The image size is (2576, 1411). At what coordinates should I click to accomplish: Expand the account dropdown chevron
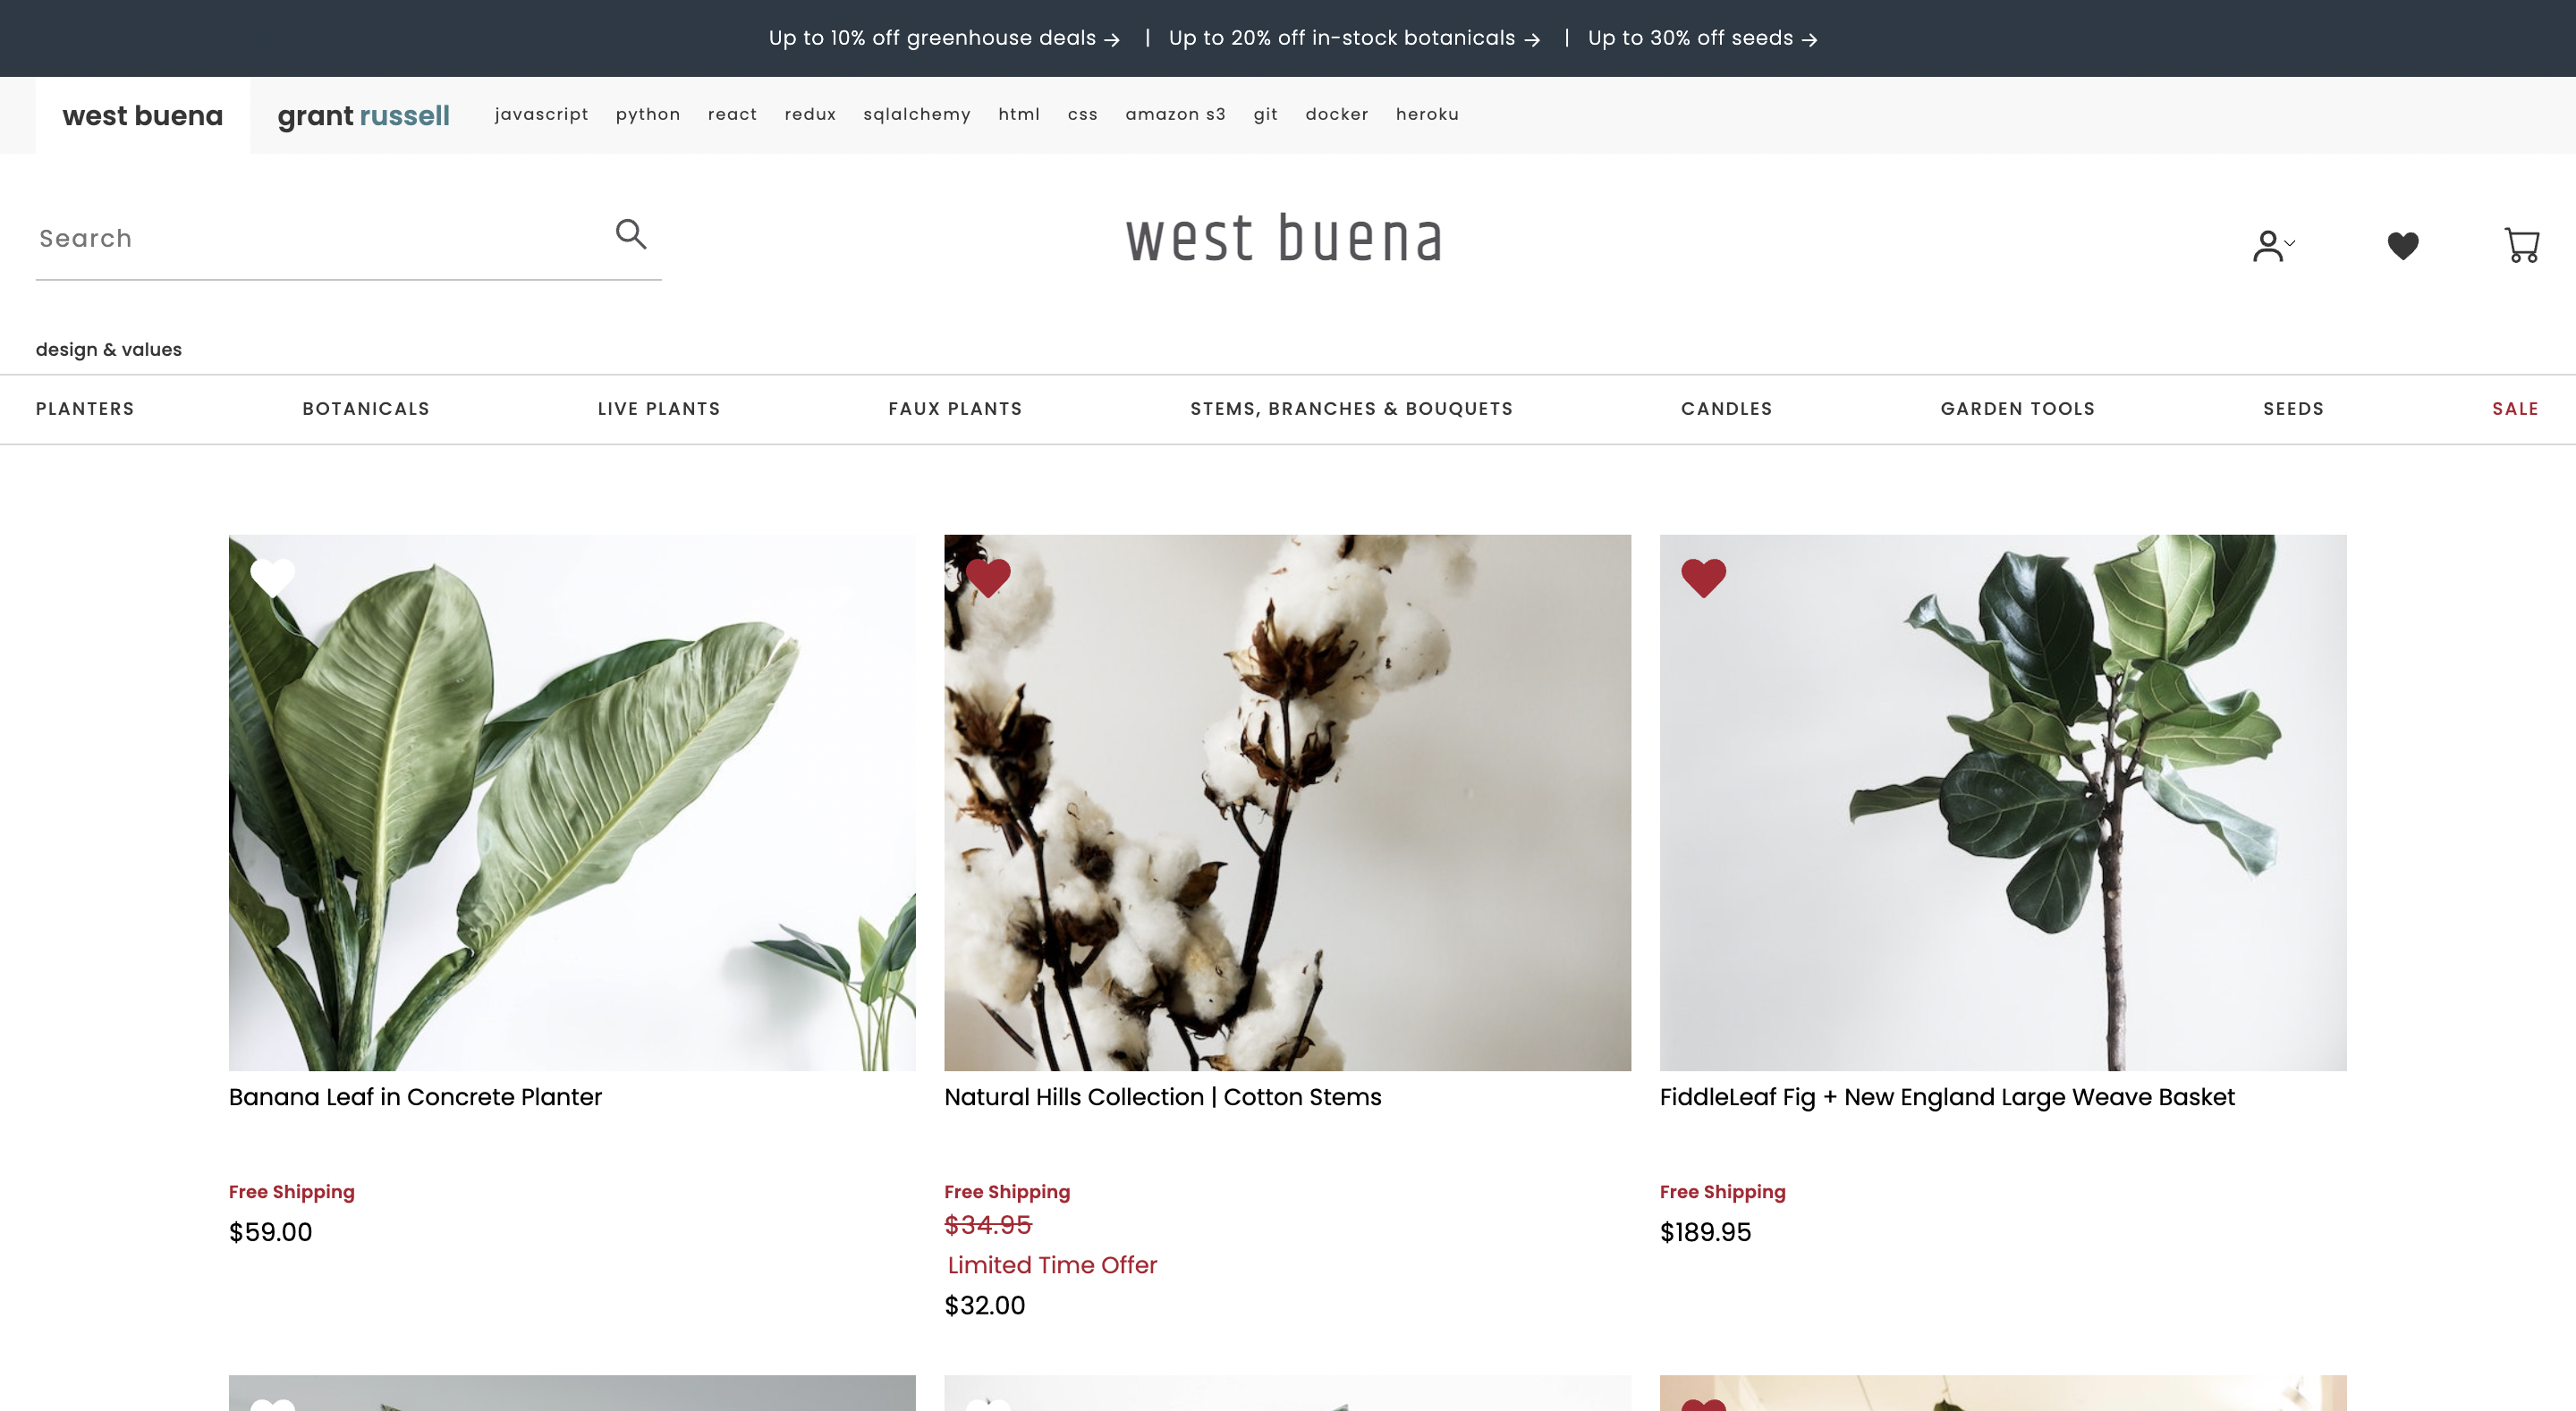[2290, 242]
